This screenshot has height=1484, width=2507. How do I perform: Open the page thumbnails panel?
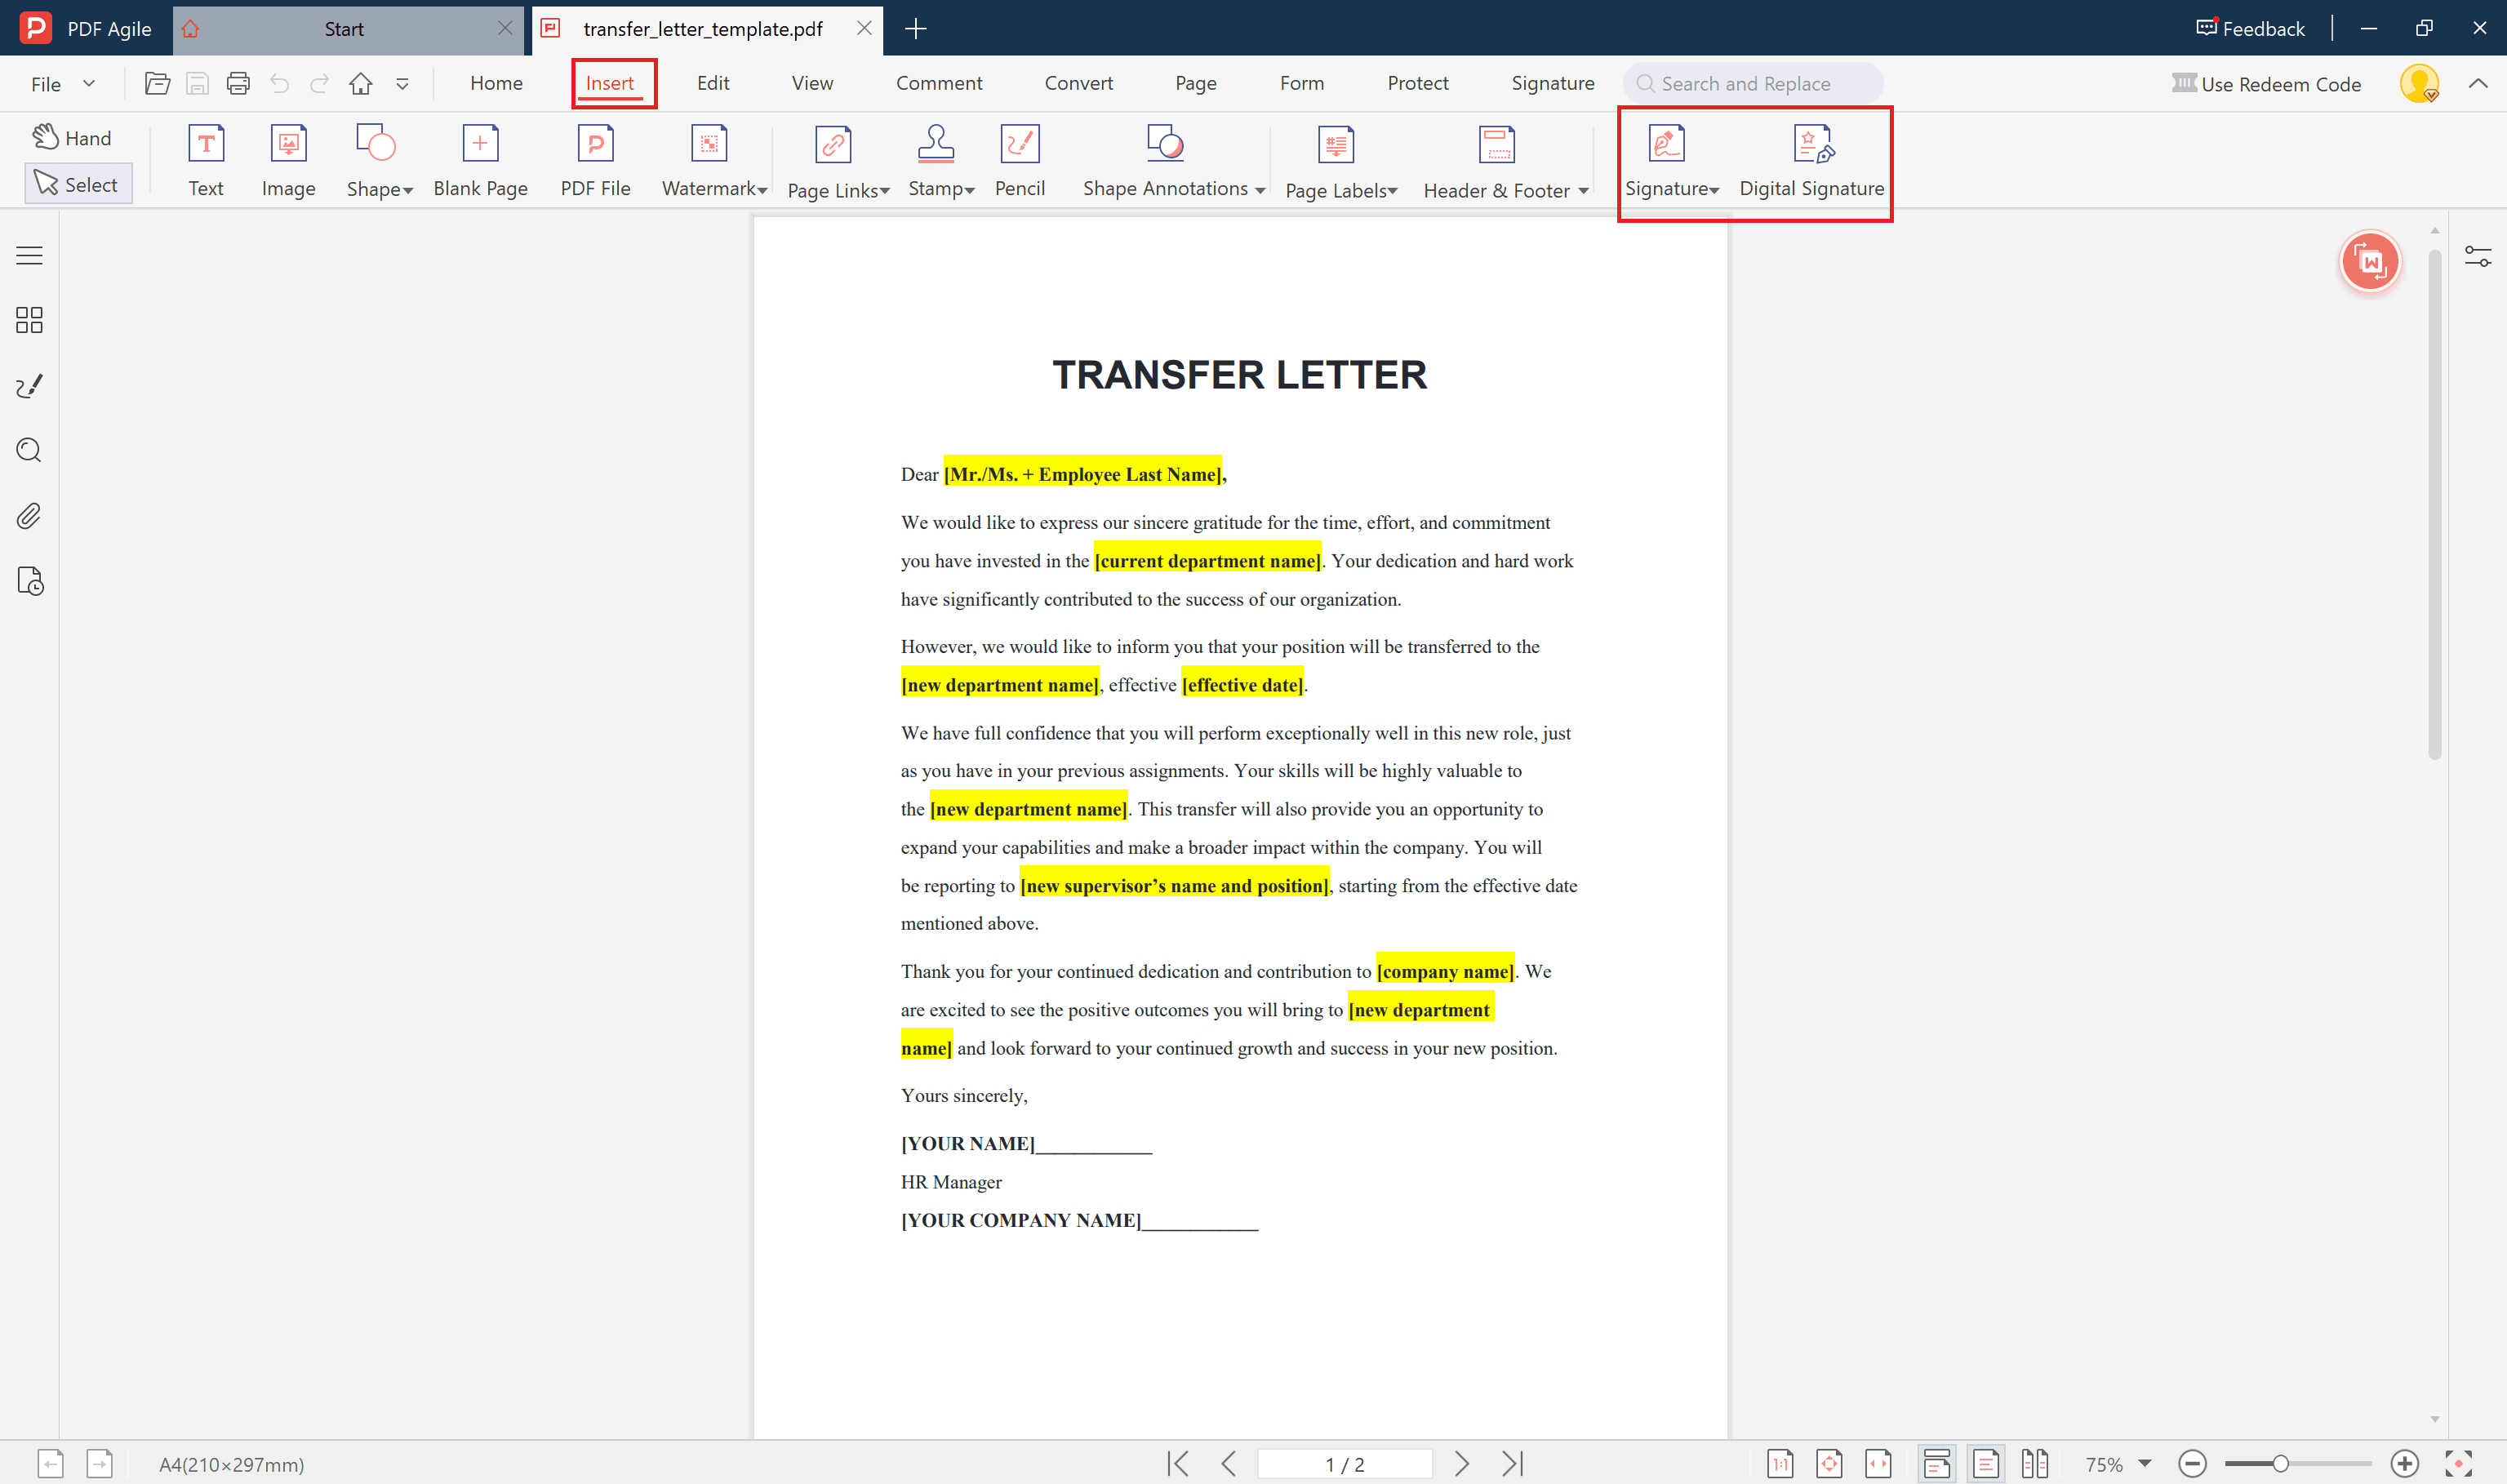pyautogui.click(x=28, y=320)
